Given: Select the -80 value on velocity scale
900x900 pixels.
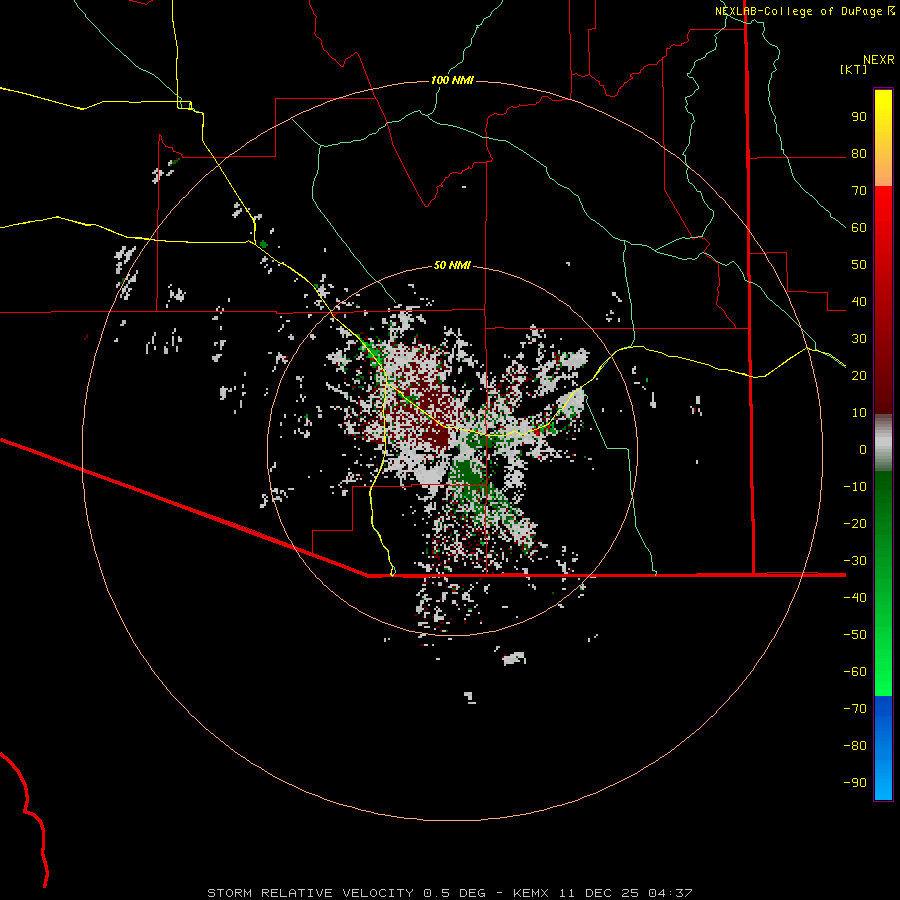Looking at the screenshot, I should pyautogui.click(x=855, y=746).
